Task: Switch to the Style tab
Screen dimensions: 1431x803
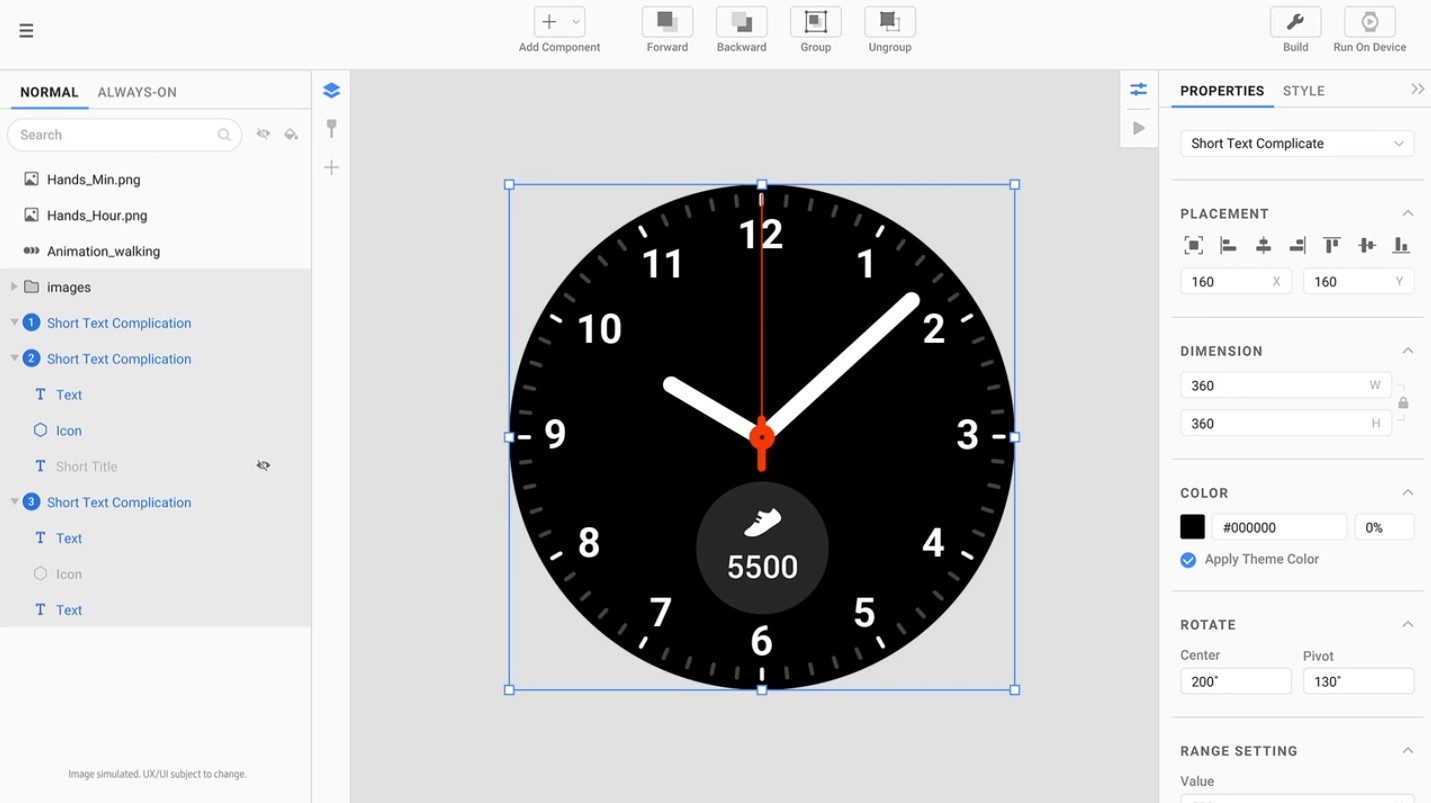Action: tap(1303, 91)
